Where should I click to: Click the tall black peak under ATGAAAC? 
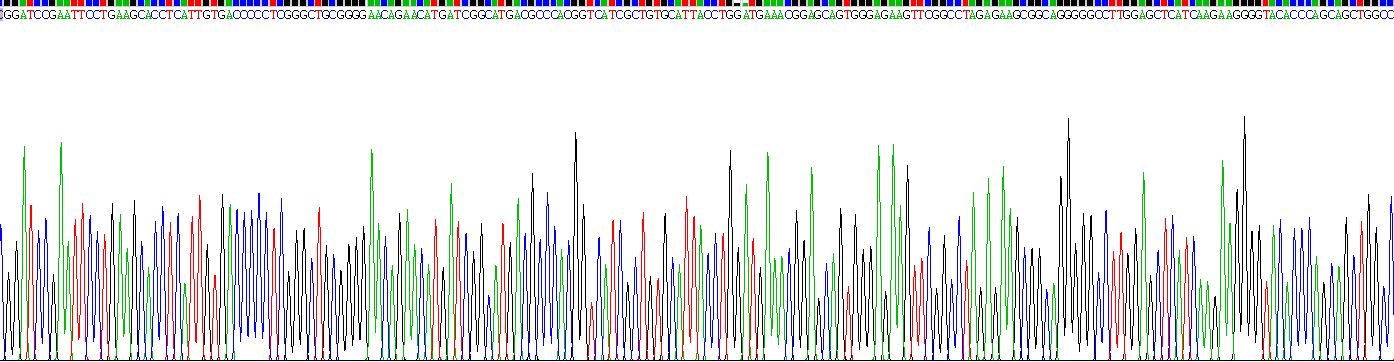click(731, 255)
